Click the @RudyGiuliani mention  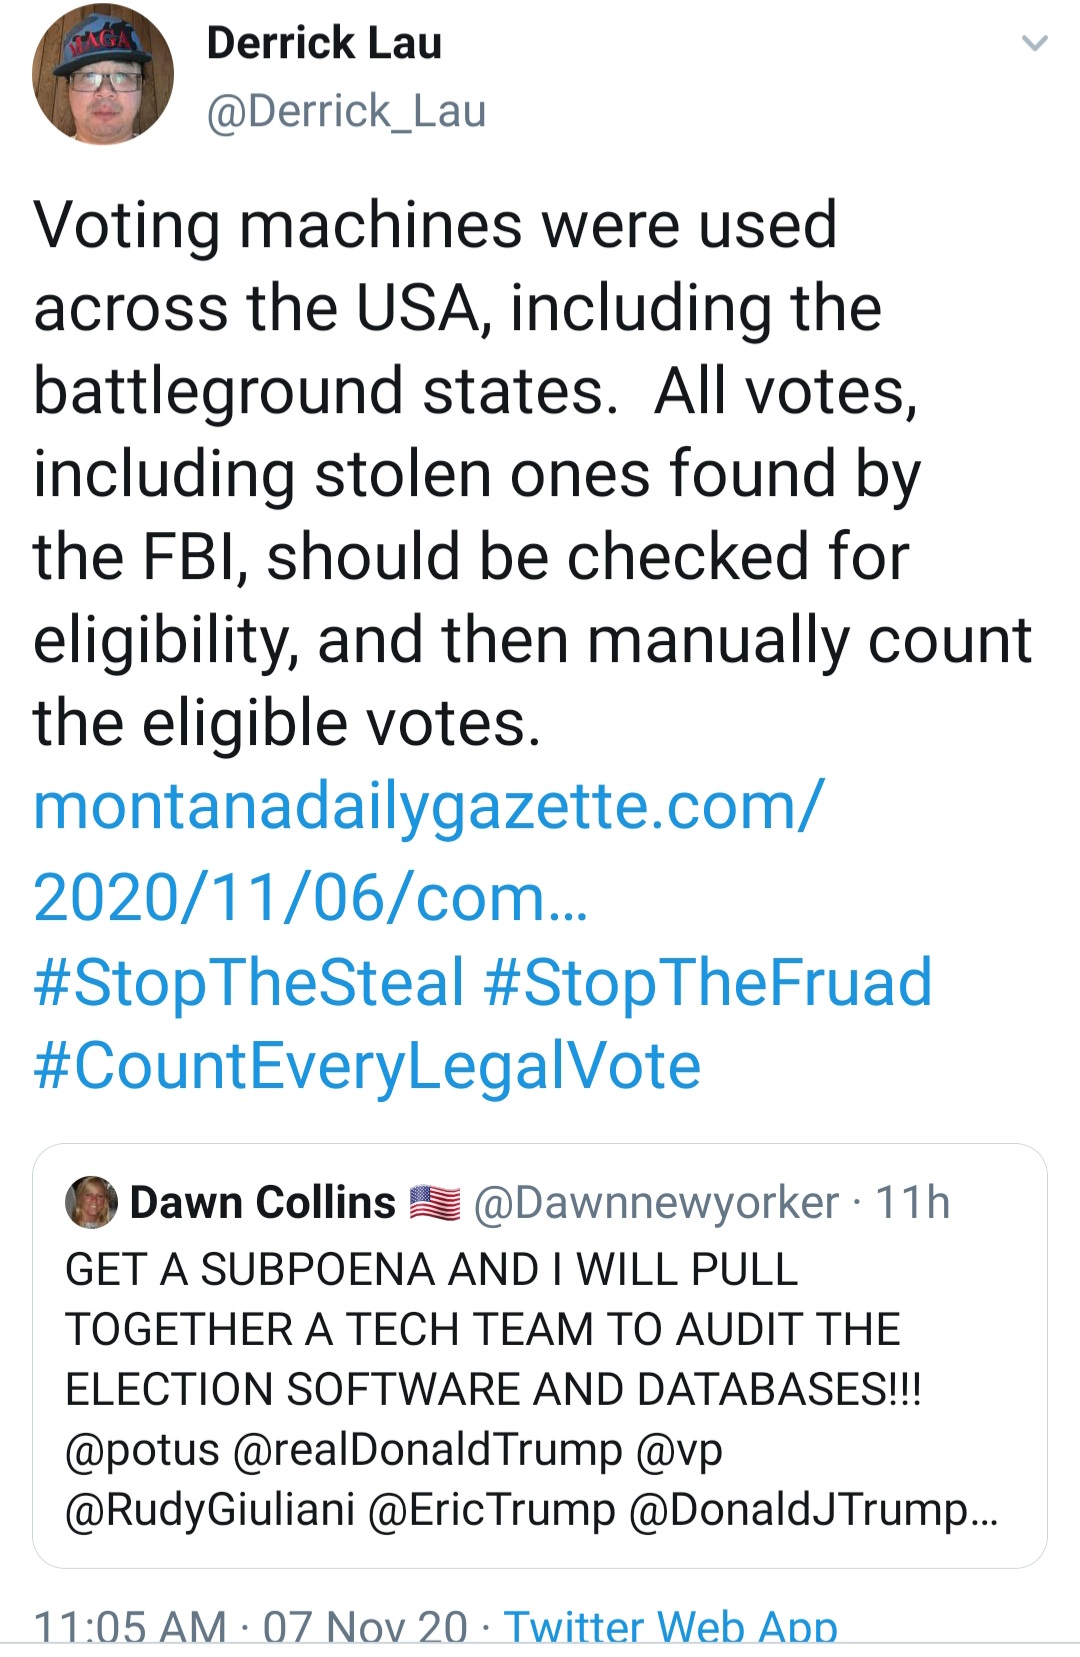210,1509
